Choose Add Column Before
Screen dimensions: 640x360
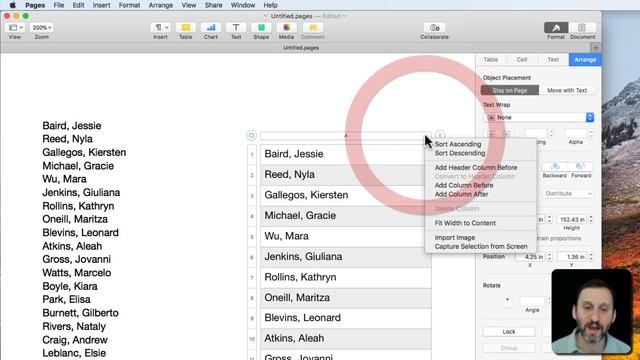tap(464, 185)
